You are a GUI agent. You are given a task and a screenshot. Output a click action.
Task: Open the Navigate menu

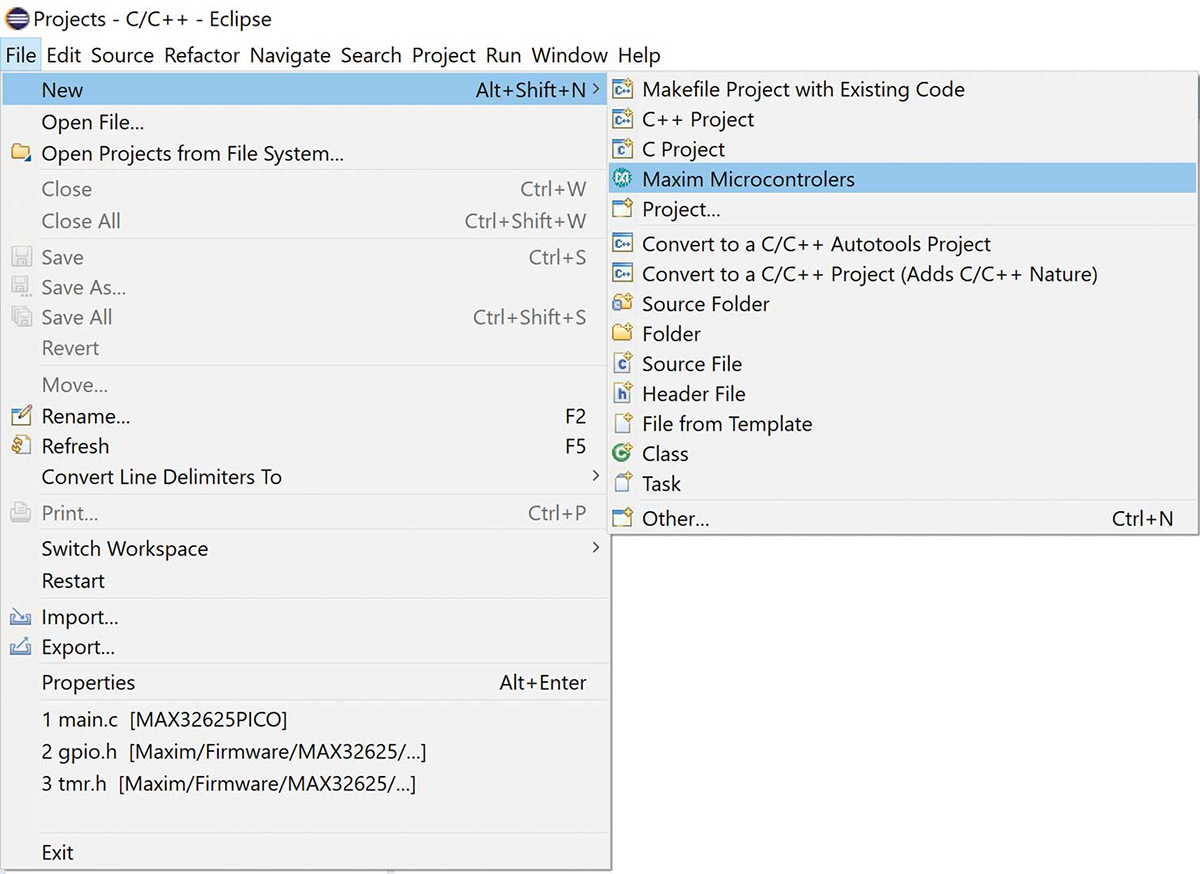tap(290, 55)
